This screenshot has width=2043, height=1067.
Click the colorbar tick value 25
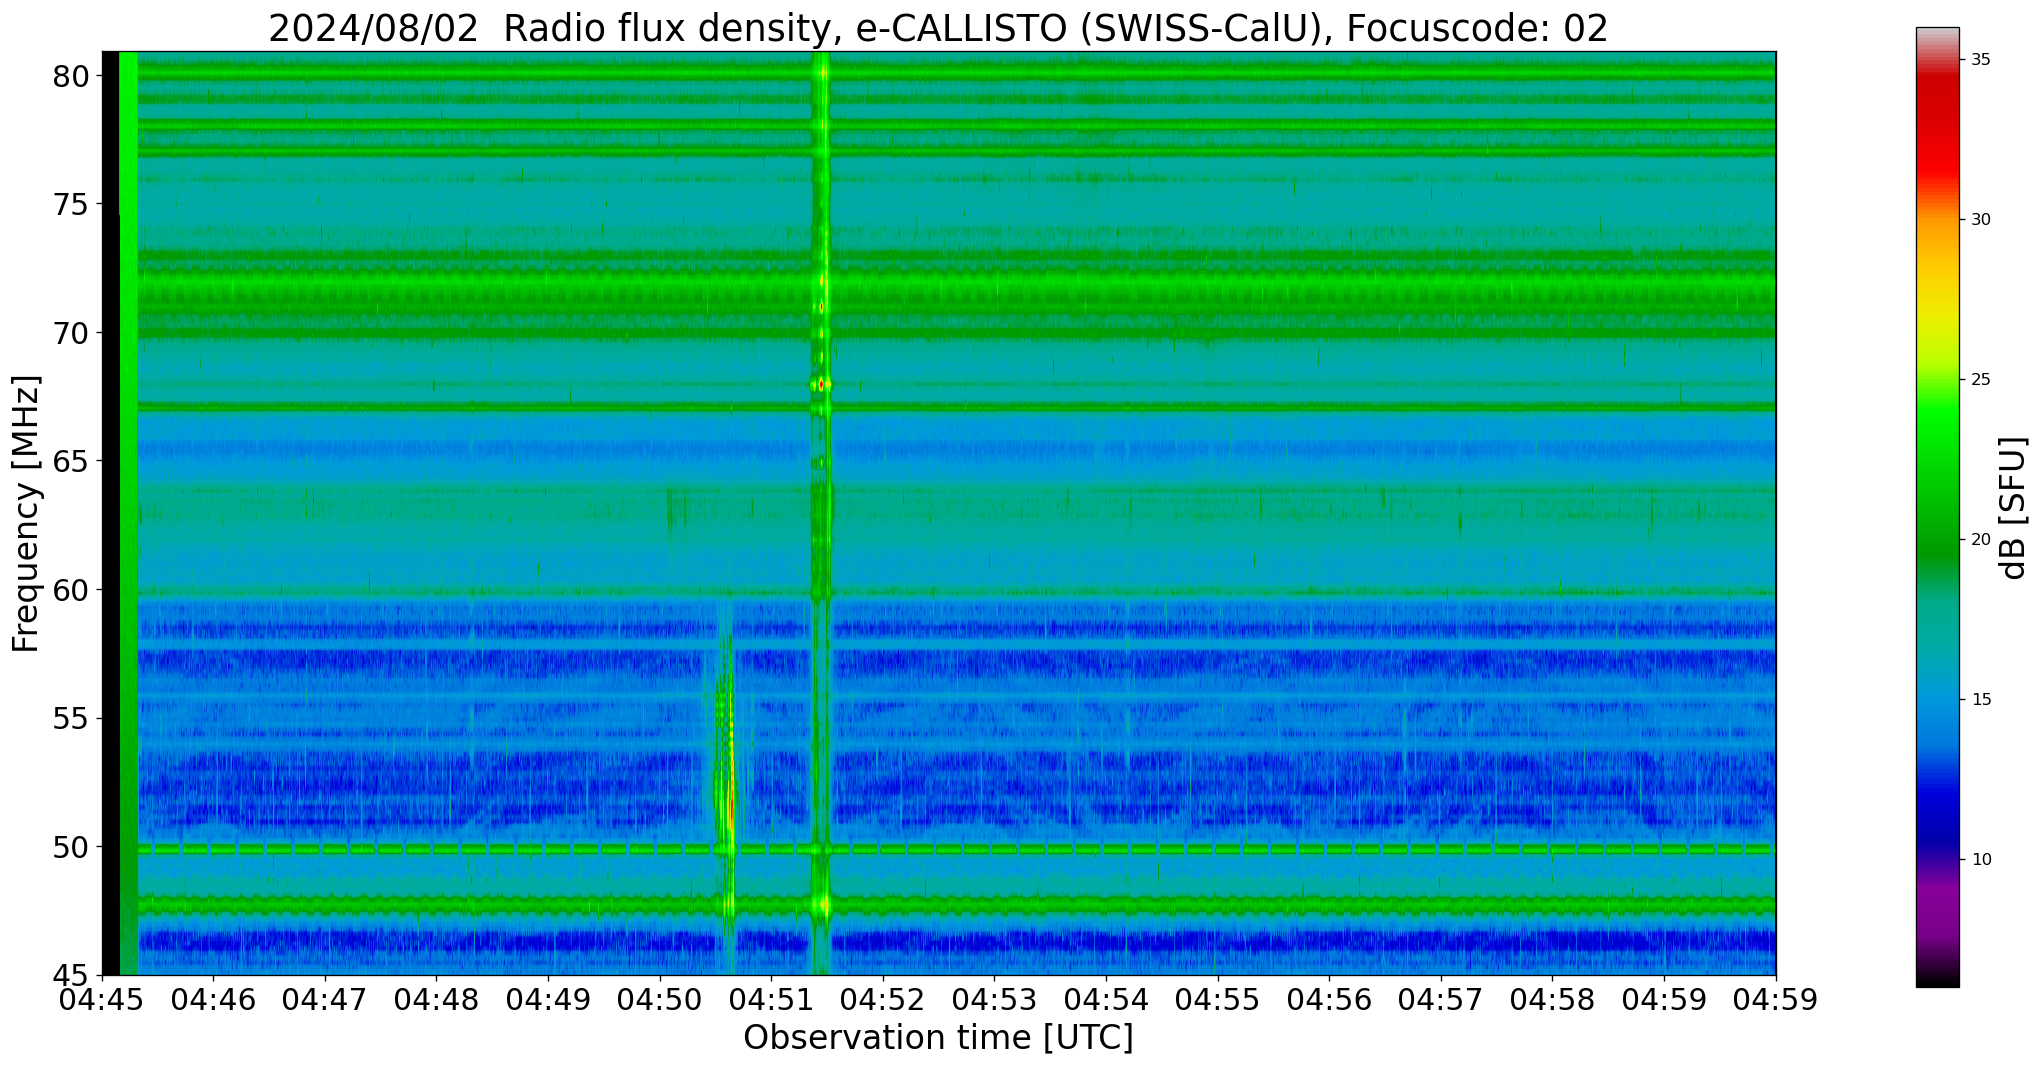tap(1981, 380)
